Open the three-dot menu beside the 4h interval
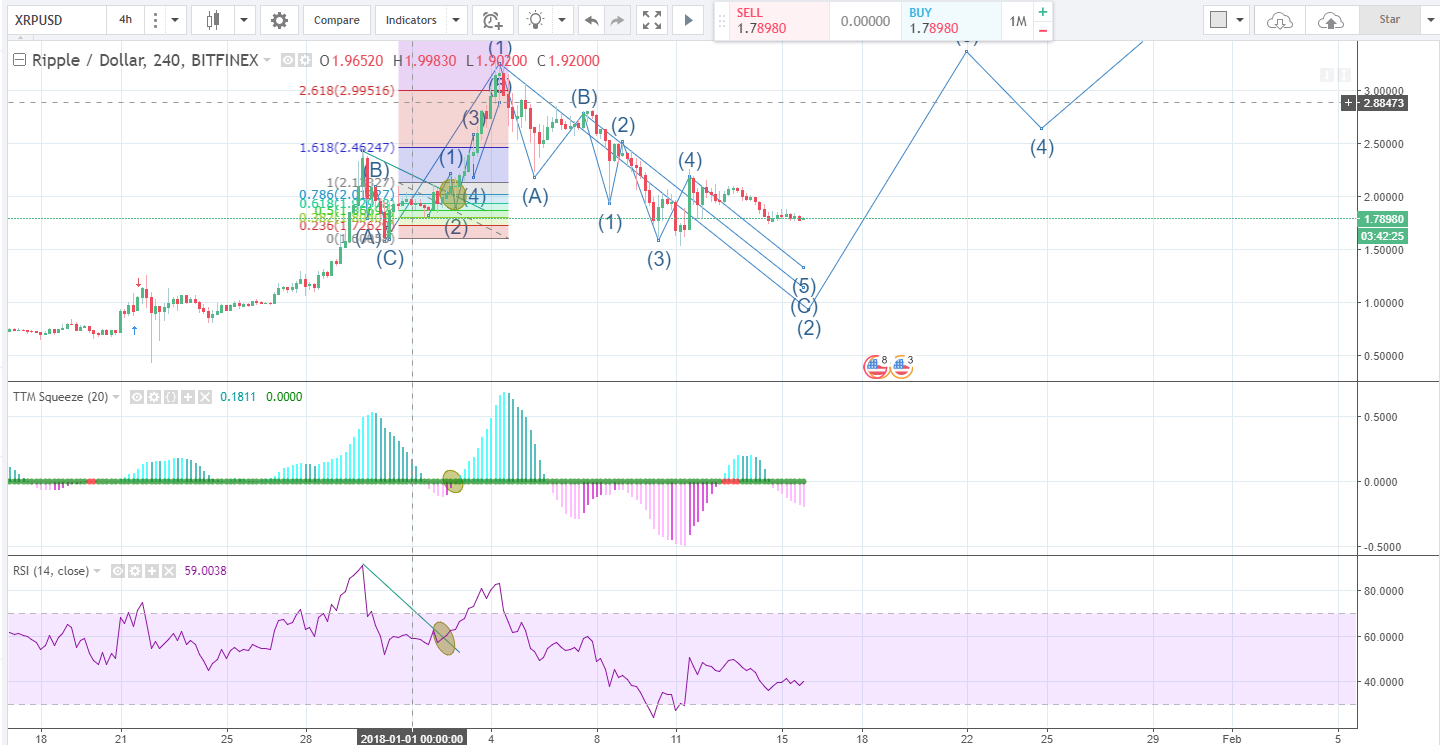Image resolution: width=1440 pixels, height=745 pixels. (155, 20)
